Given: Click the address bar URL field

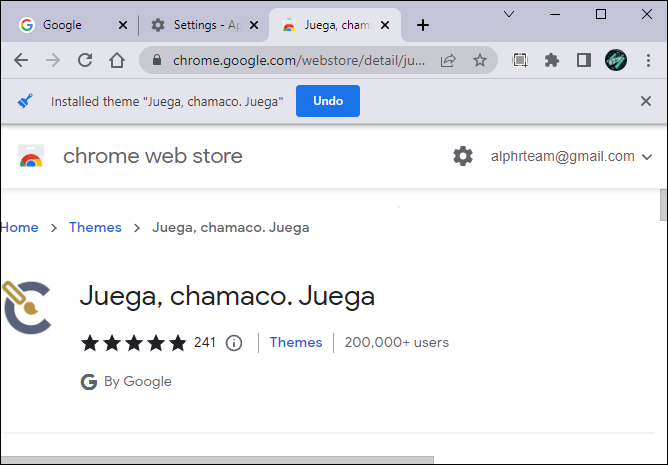Looking at the screenshot, I should (299, 61).
